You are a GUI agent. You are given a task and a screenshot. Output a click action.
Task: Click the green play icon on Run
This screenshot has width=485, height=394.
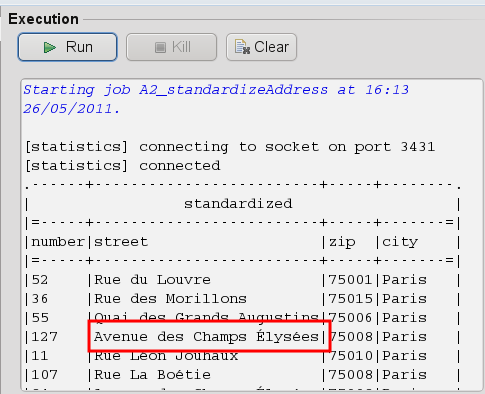50,47
